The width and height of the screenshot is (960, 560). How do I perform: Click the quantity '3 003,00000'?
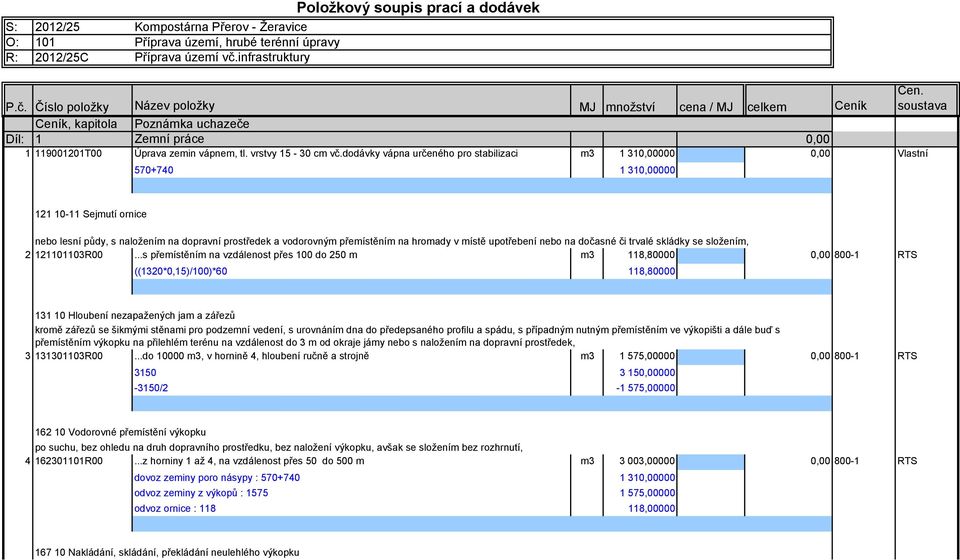[x=647, y=461]
